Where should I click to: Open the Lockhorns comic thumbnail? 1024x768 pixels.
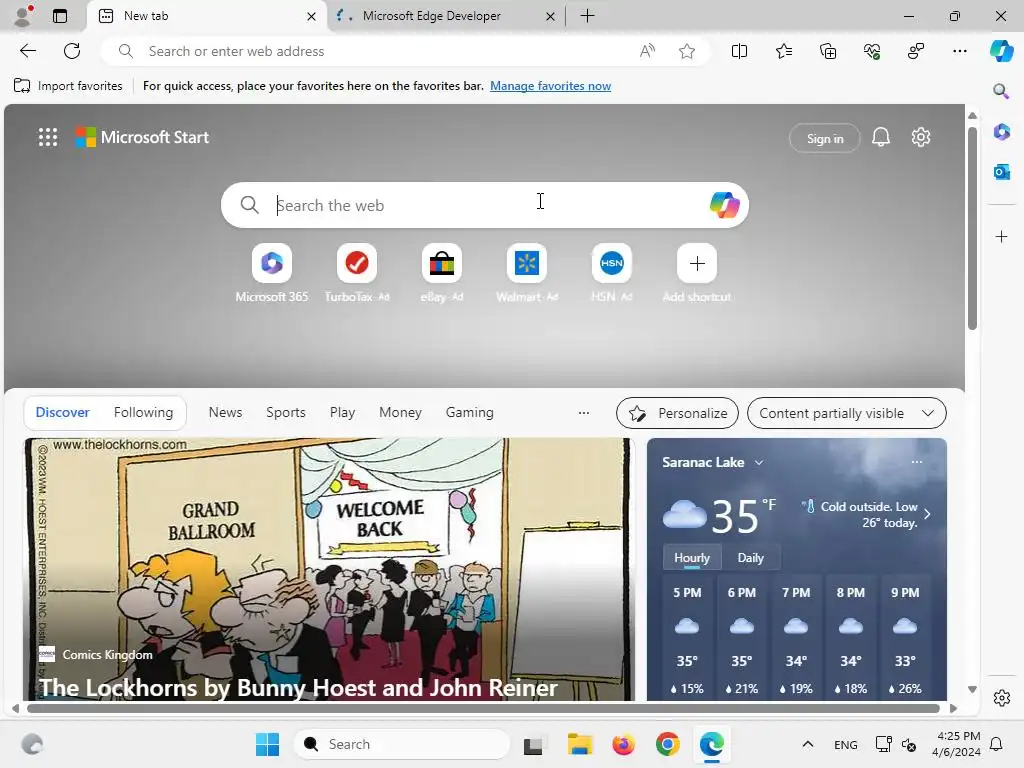point(329,569)
